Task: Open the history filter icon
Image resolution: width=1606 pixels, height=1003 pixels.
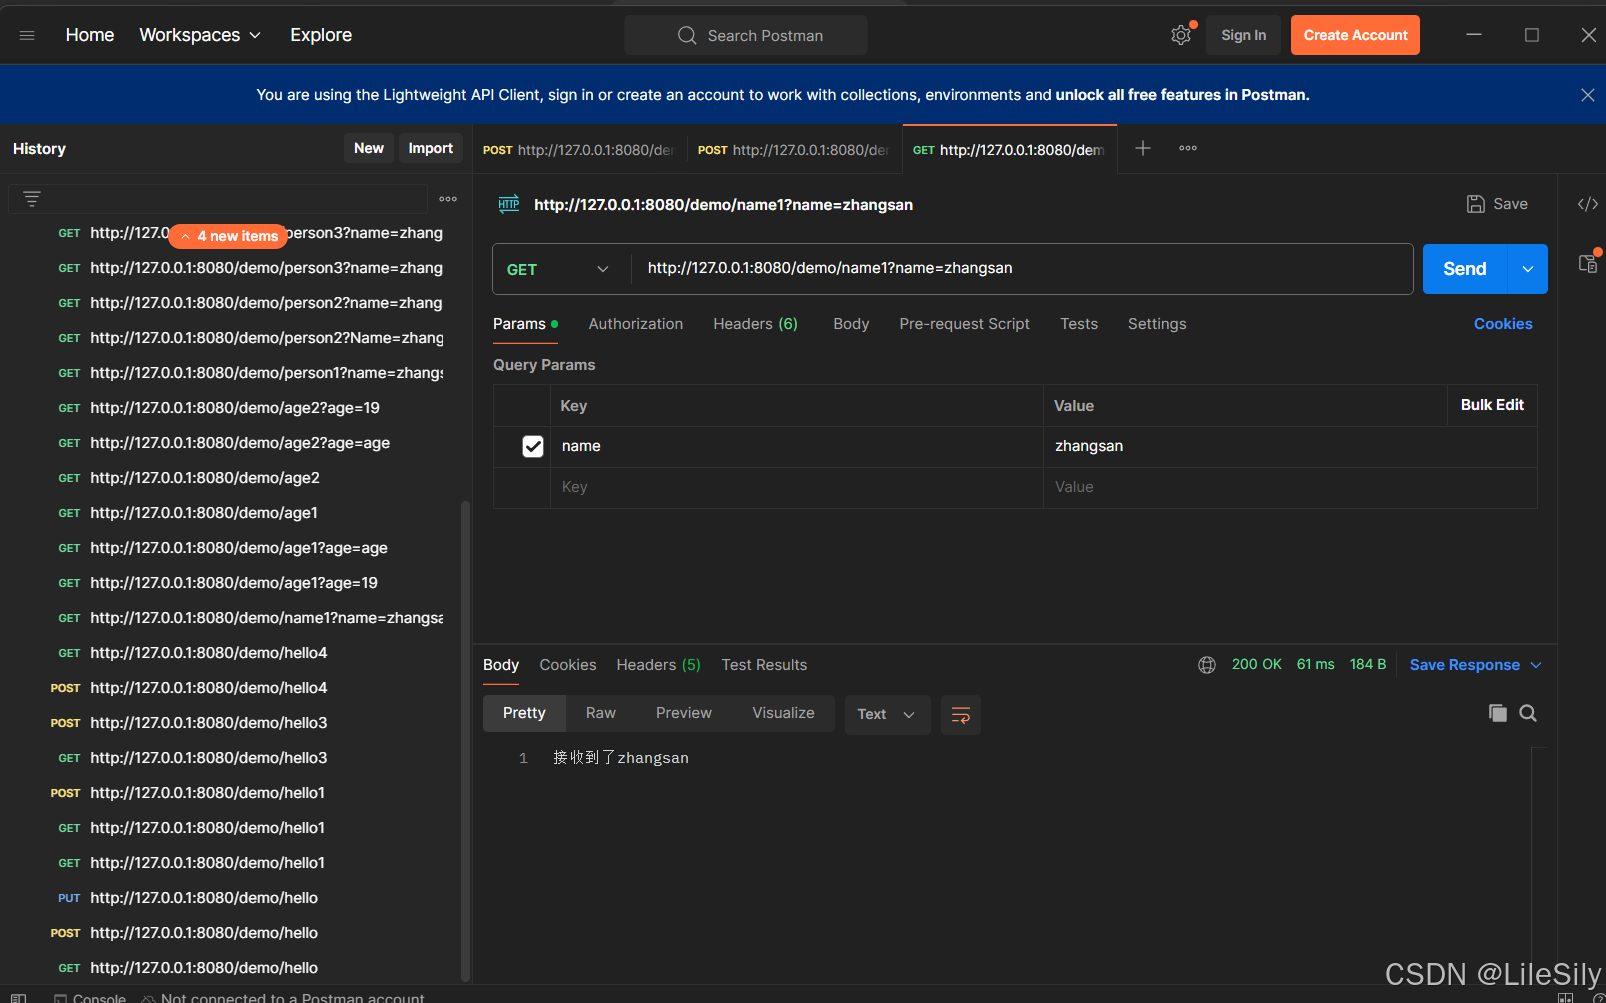Action: 32,199
